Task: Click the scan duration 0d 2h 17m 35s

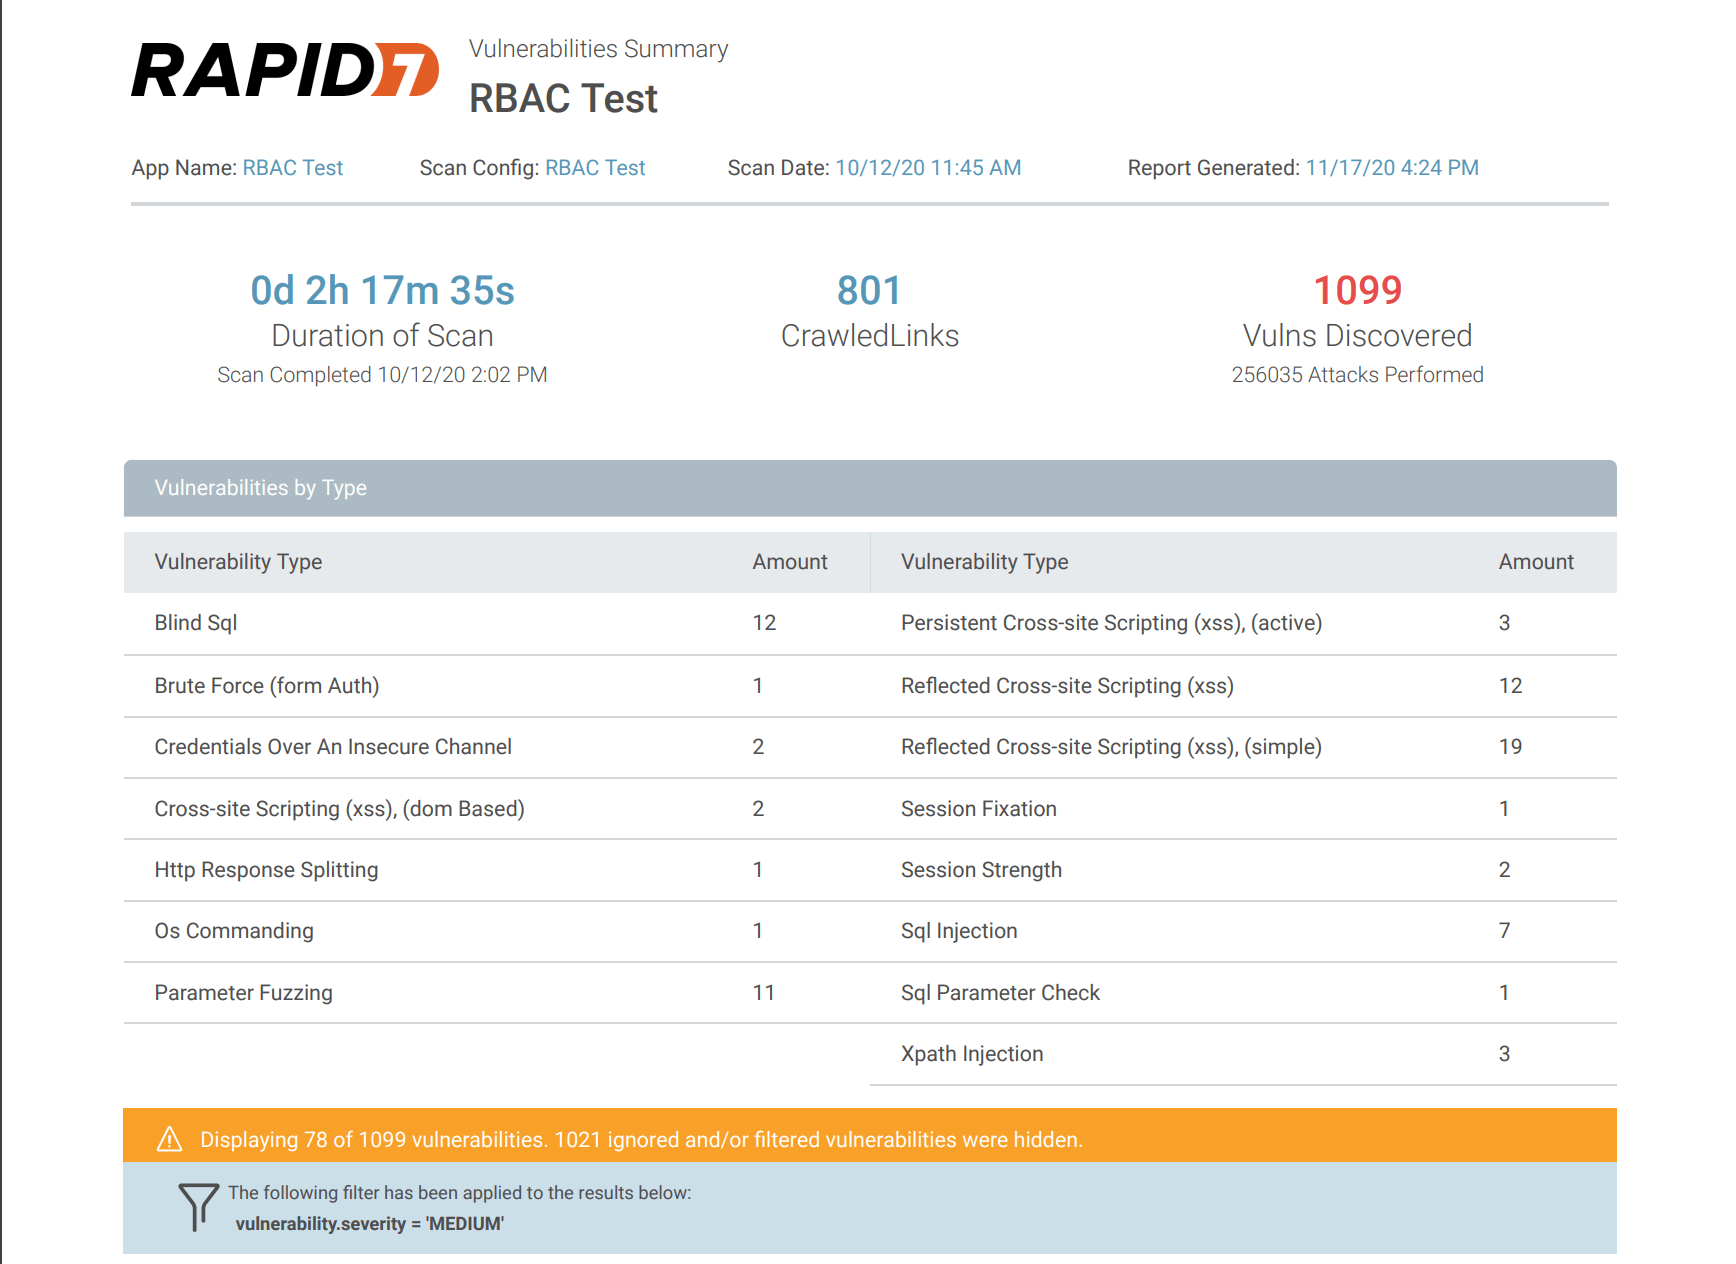Action: (x=382, y=291)
